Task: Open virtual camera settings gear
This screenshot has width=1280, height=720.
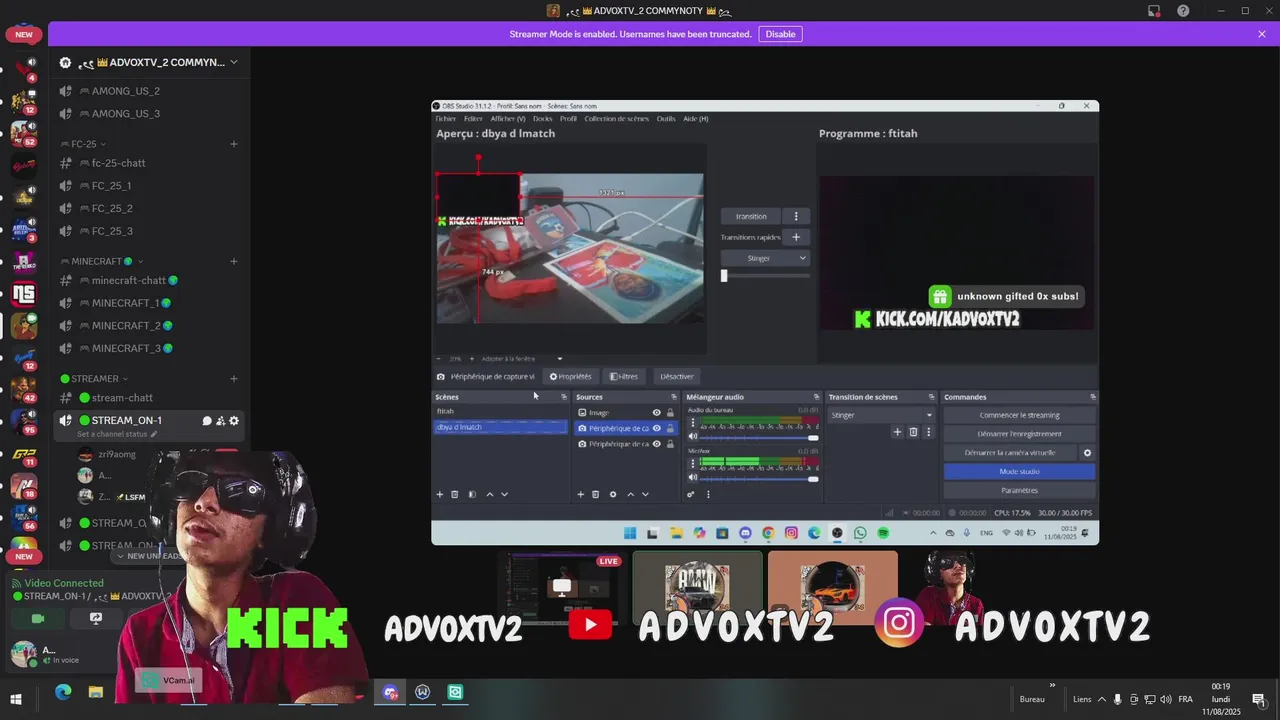Action: (1087, 453)
